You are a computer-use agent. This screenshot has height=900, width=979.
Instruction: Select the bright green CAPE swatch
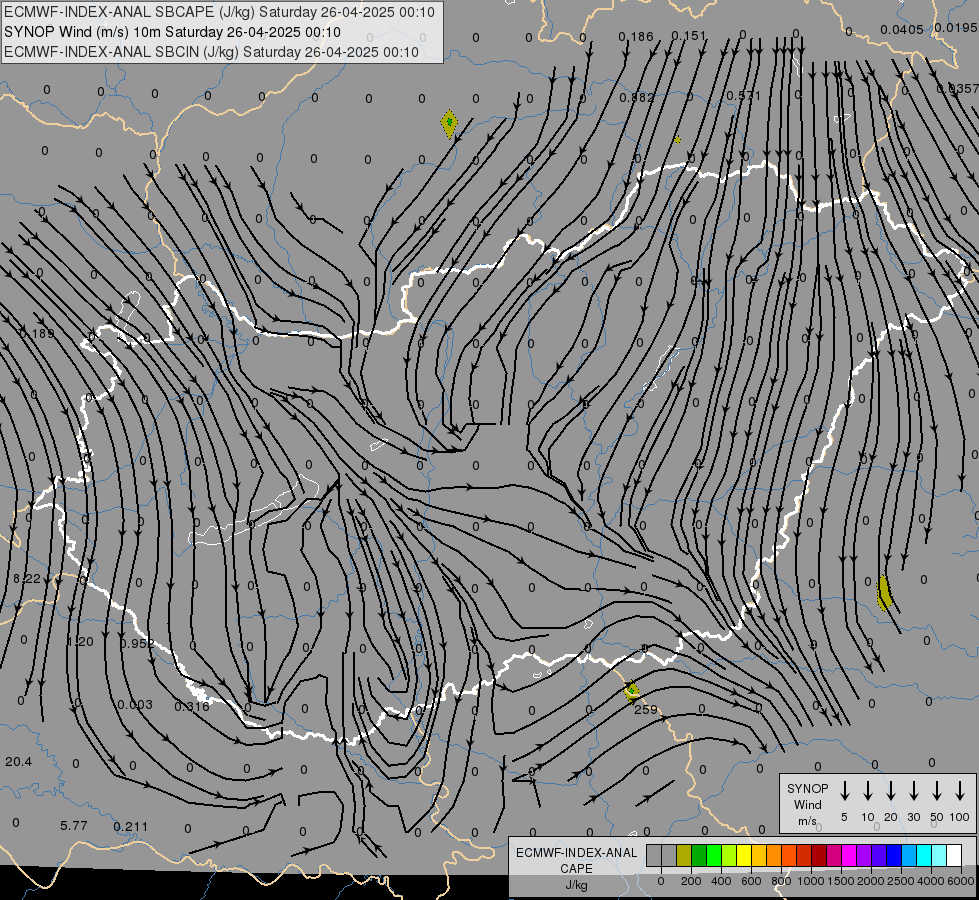pyautogui.click(x=714, y=856)
